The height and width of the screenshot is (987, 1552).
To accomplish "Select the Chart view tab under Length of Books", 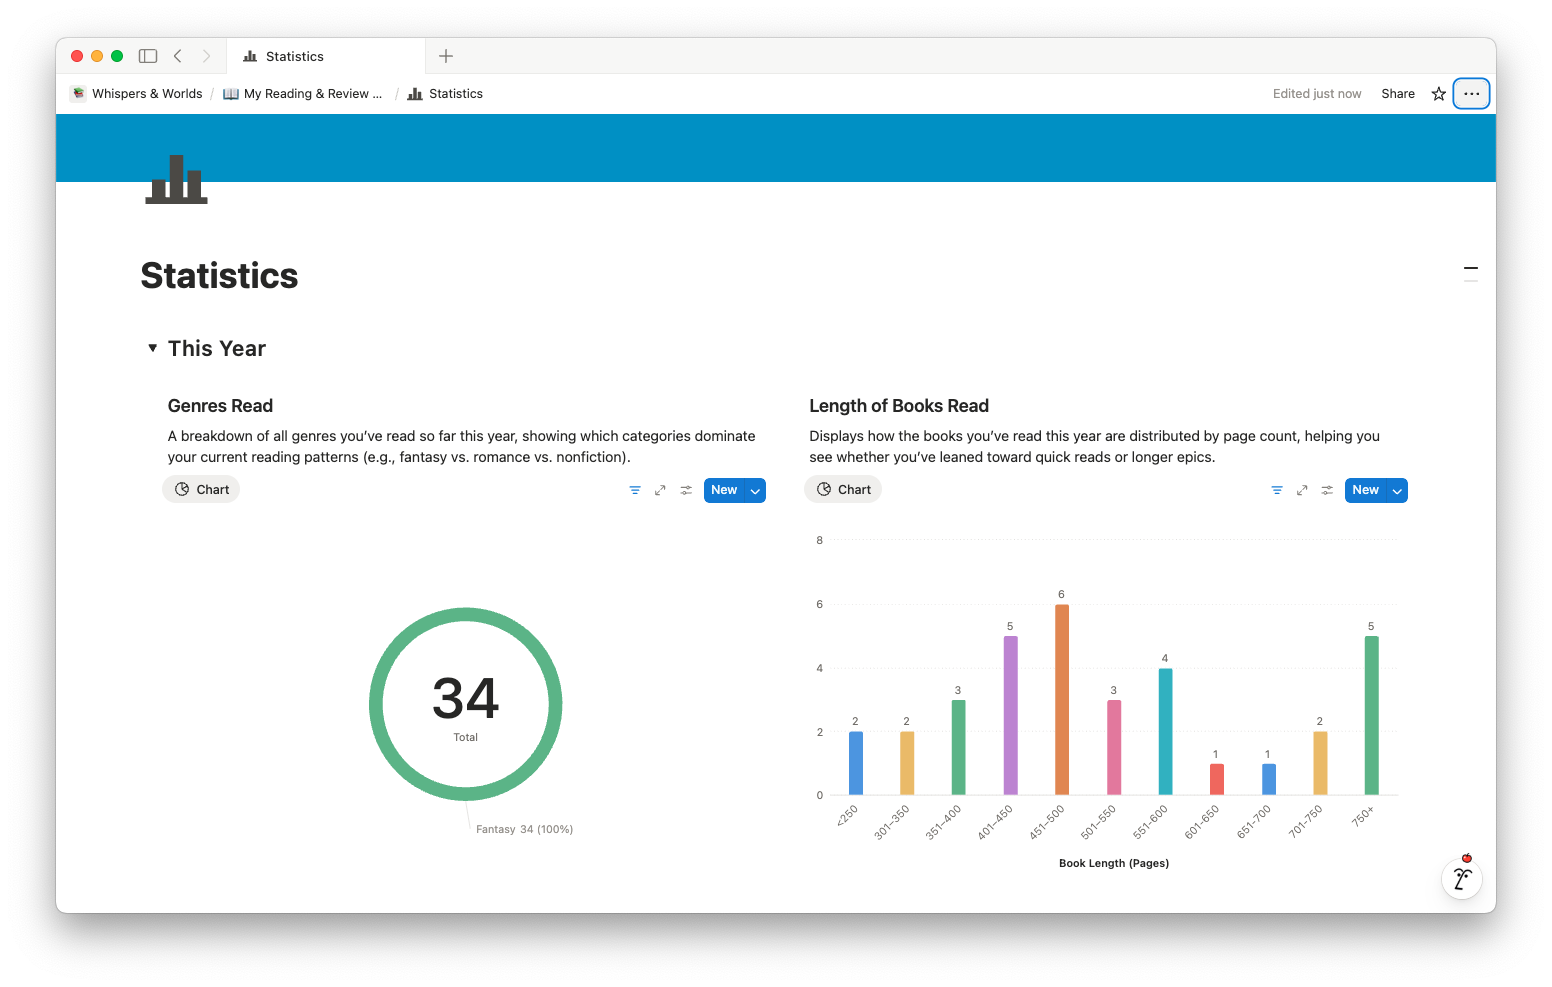I will click(x=844, y=490).
